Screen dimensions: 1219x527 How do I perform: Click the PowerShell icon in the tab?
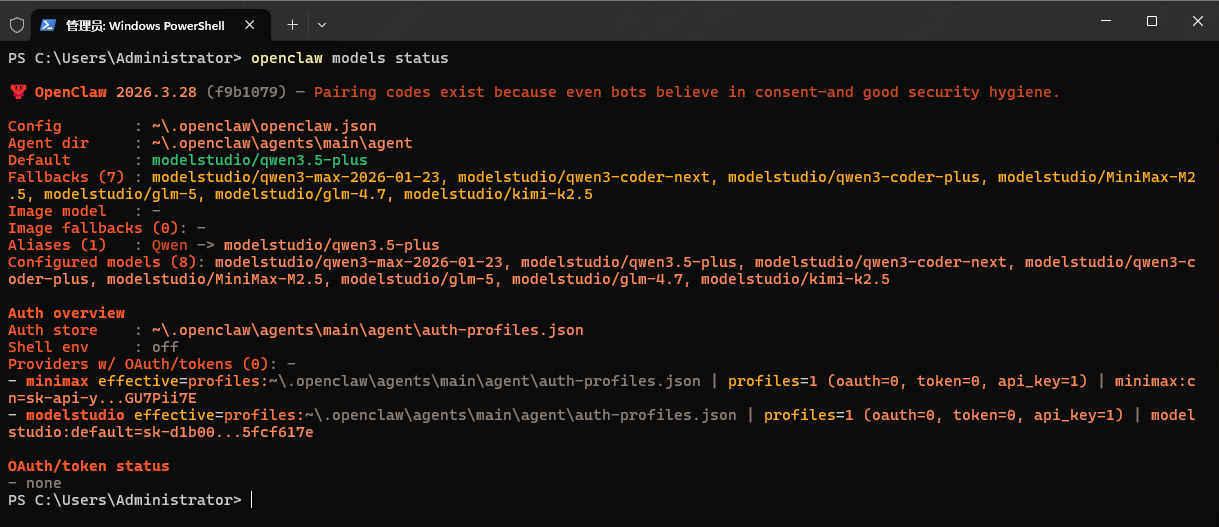[48, 24]
